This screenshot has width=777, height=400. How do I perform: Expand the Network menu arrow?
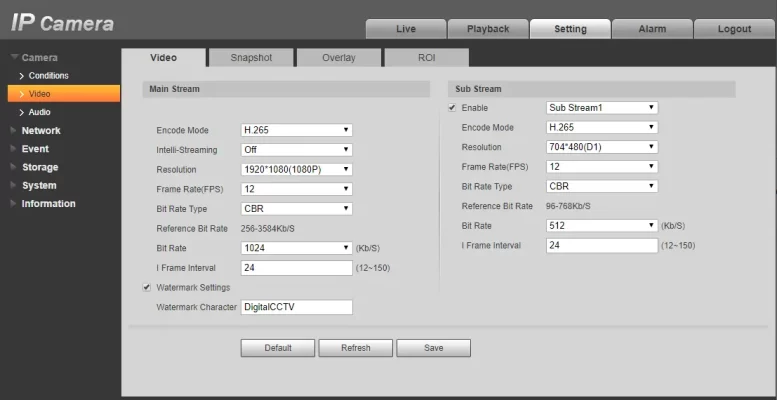(x=13, y=131)
